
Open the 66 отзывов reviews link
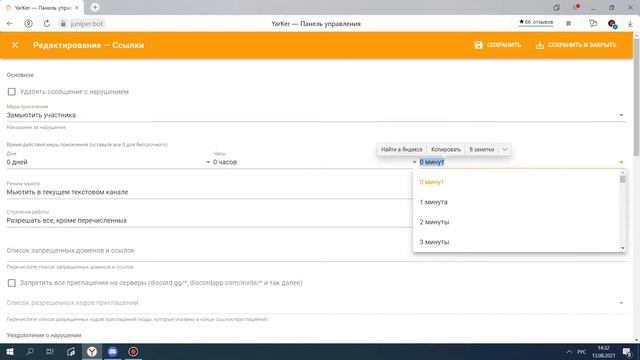pos(536,22)
